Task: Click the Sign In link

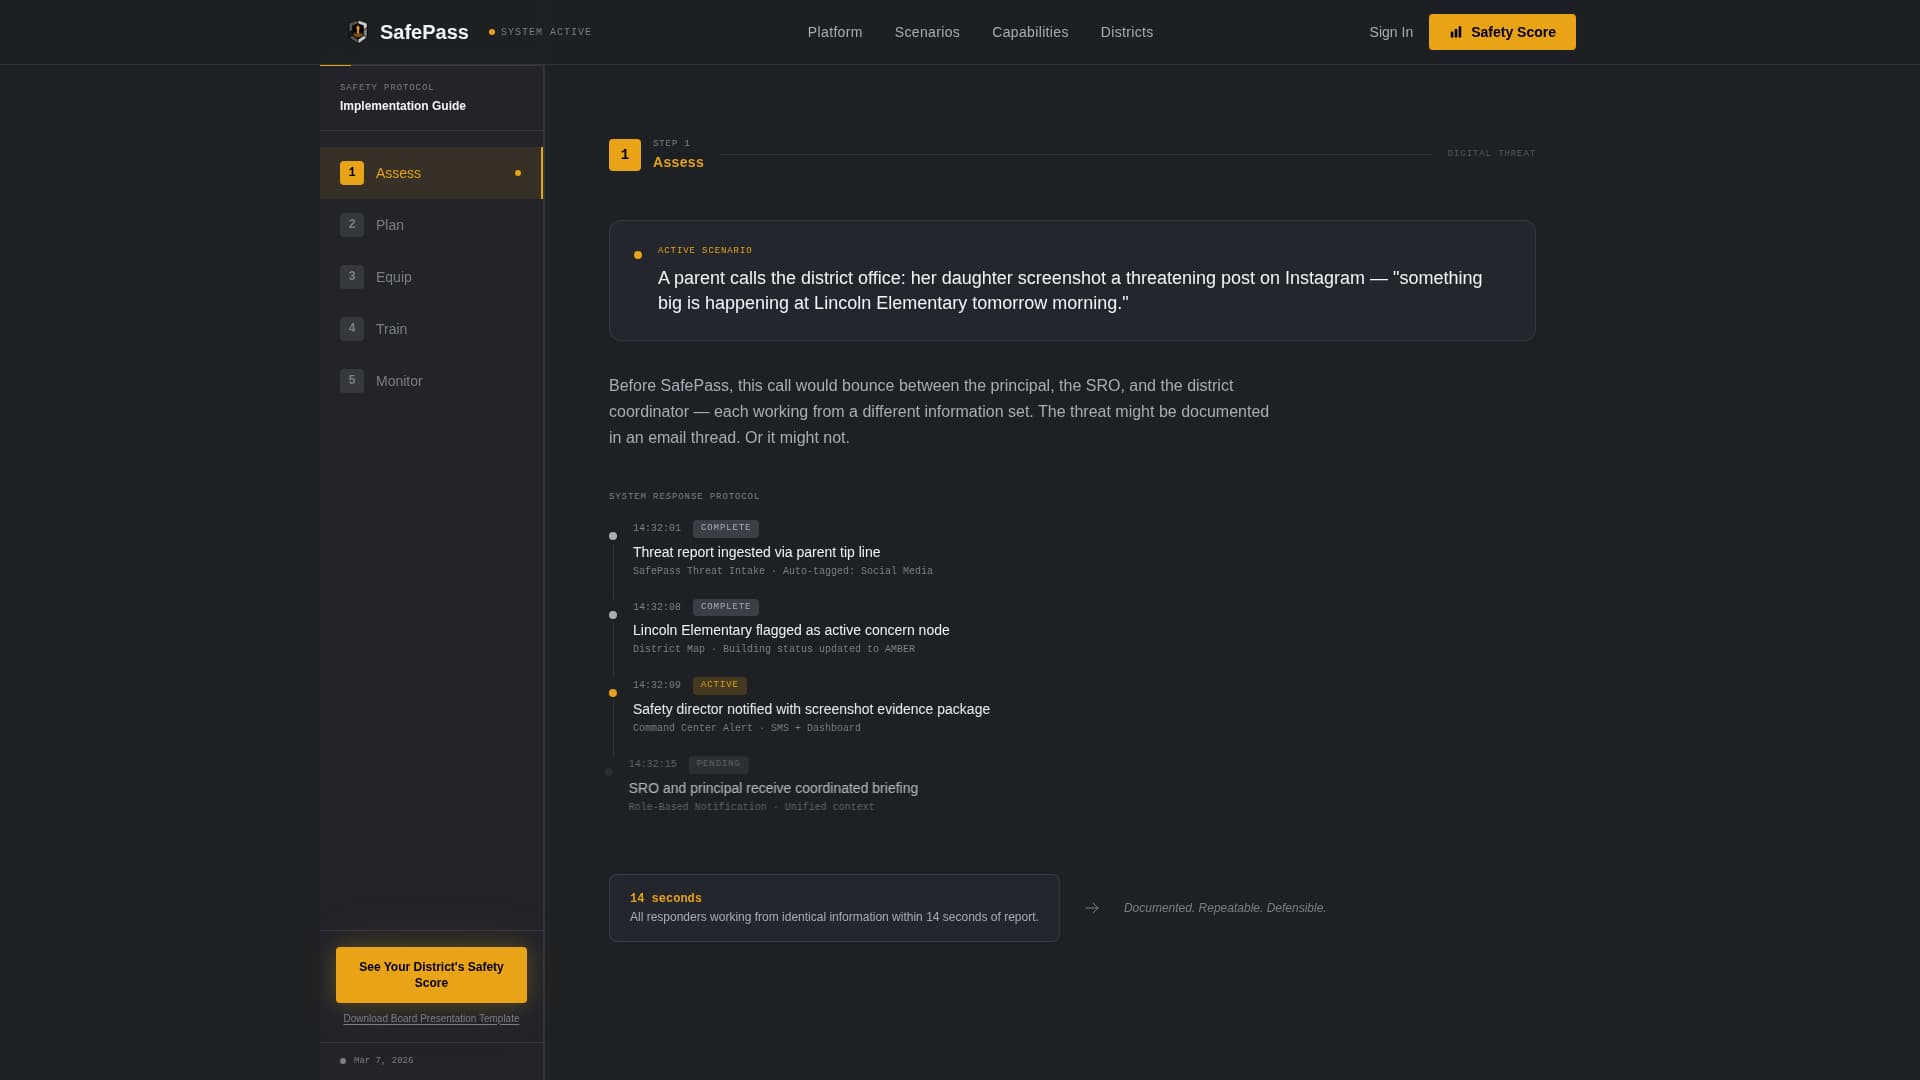Action: point(1391,32)
